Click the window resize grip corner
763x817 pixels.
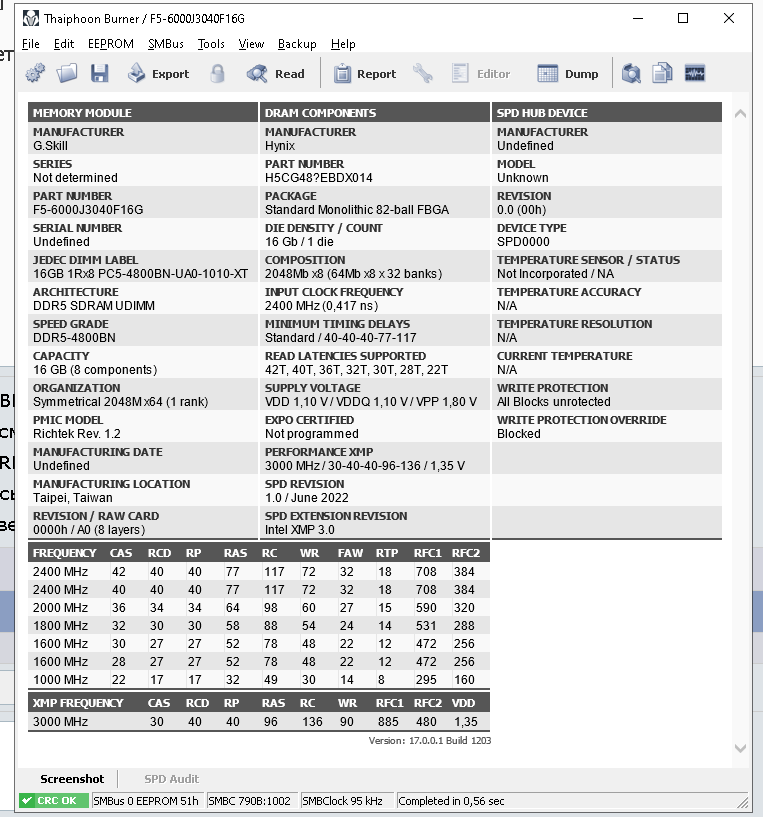click(743, 803)
